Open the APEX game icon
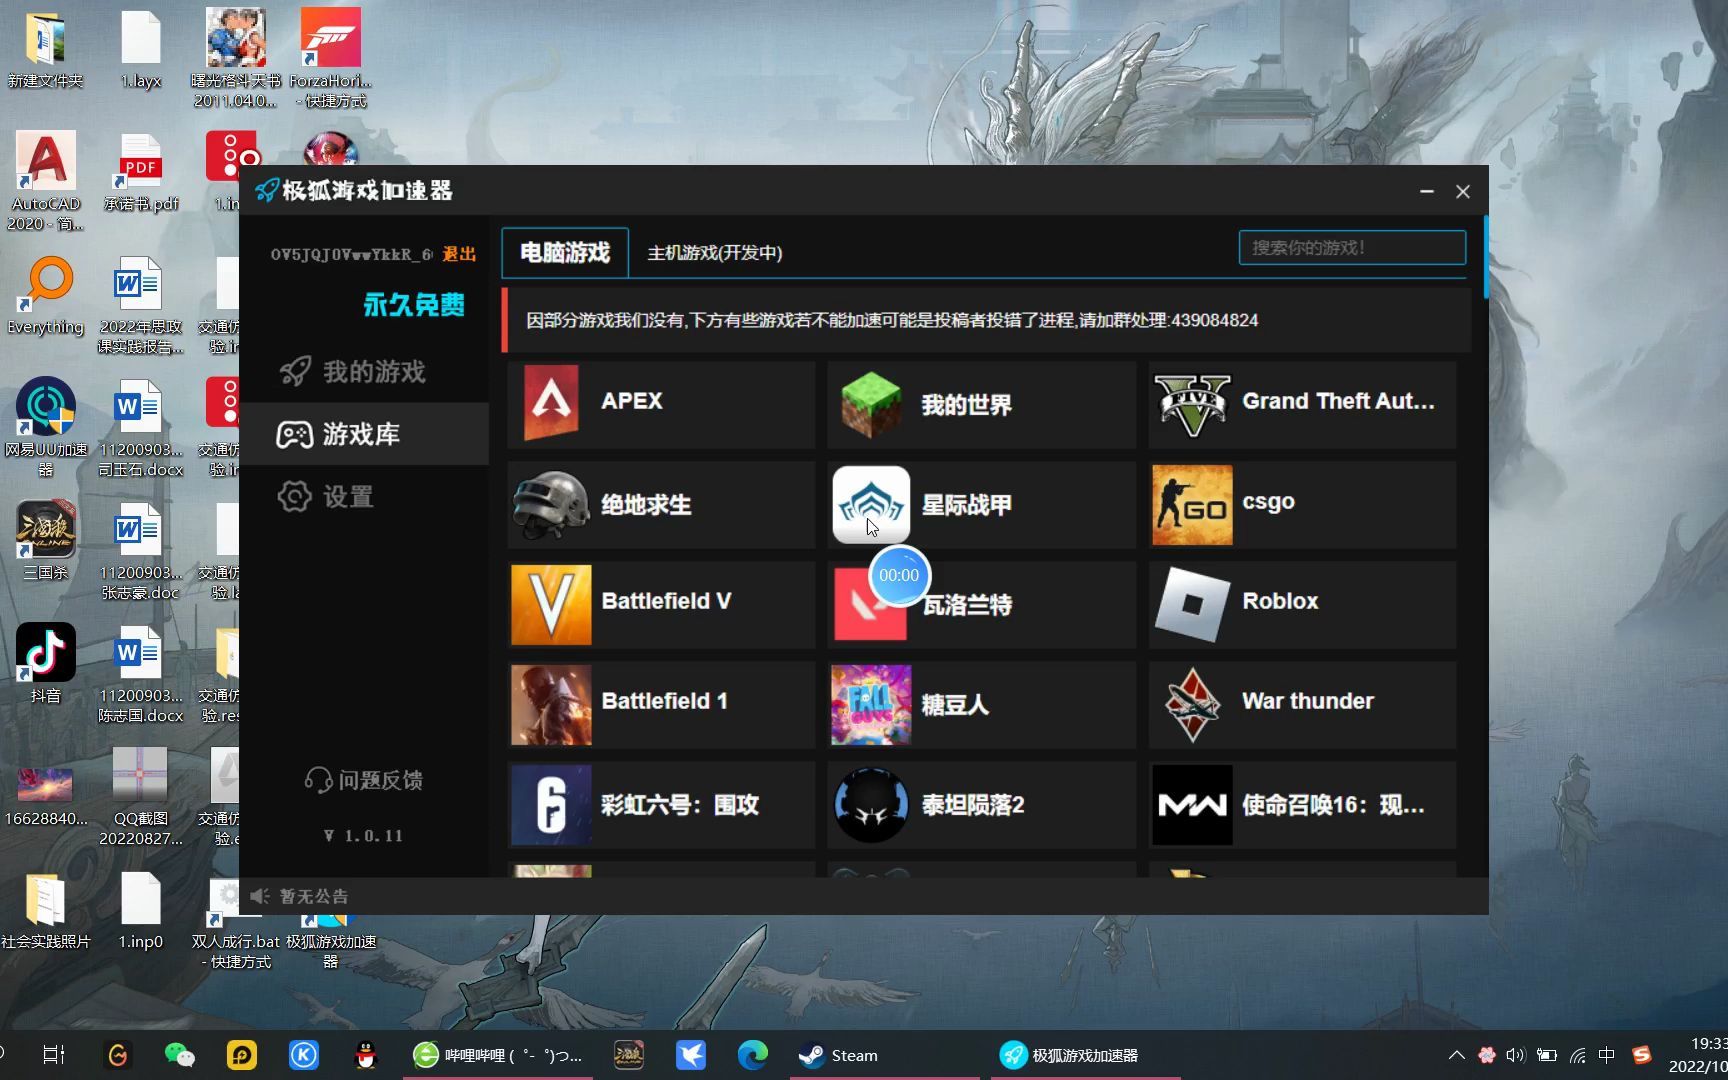The height and width of the screenshot is (1080, 1728). (551, 404)
